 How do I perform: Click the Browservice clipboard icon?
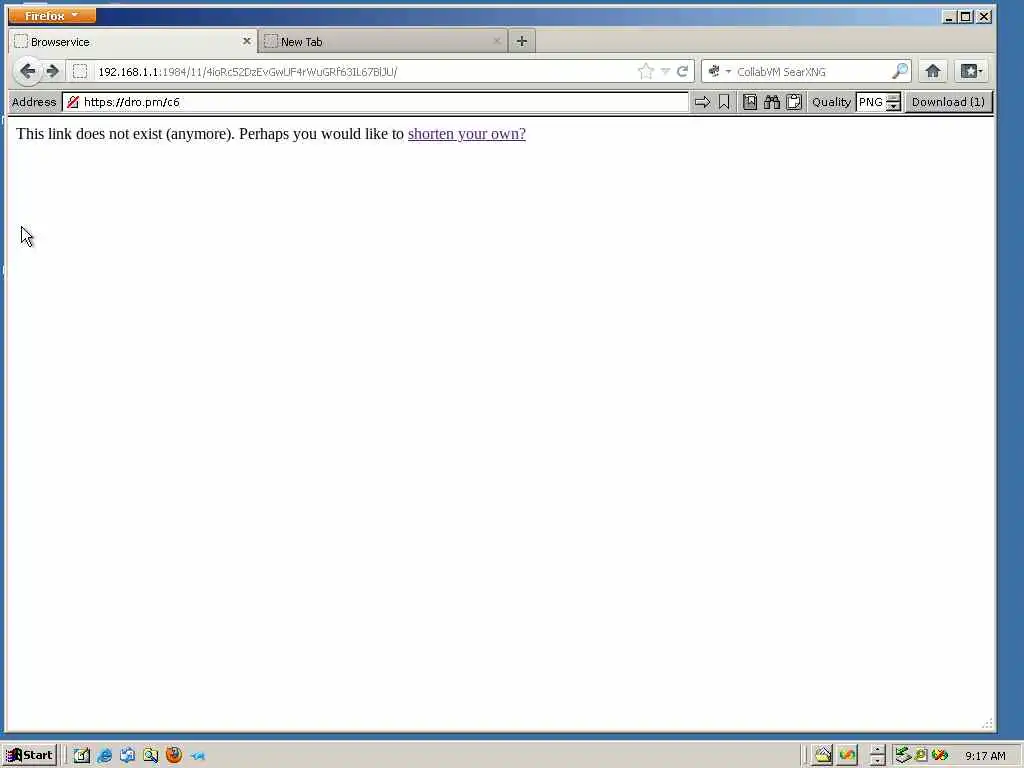[793, 102]
